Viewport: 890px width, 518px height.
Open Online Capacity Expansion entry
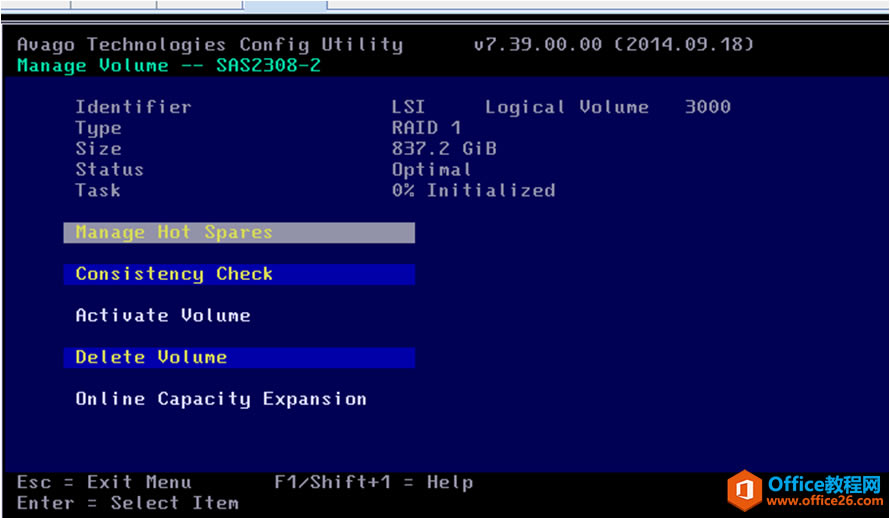[221, 399]
